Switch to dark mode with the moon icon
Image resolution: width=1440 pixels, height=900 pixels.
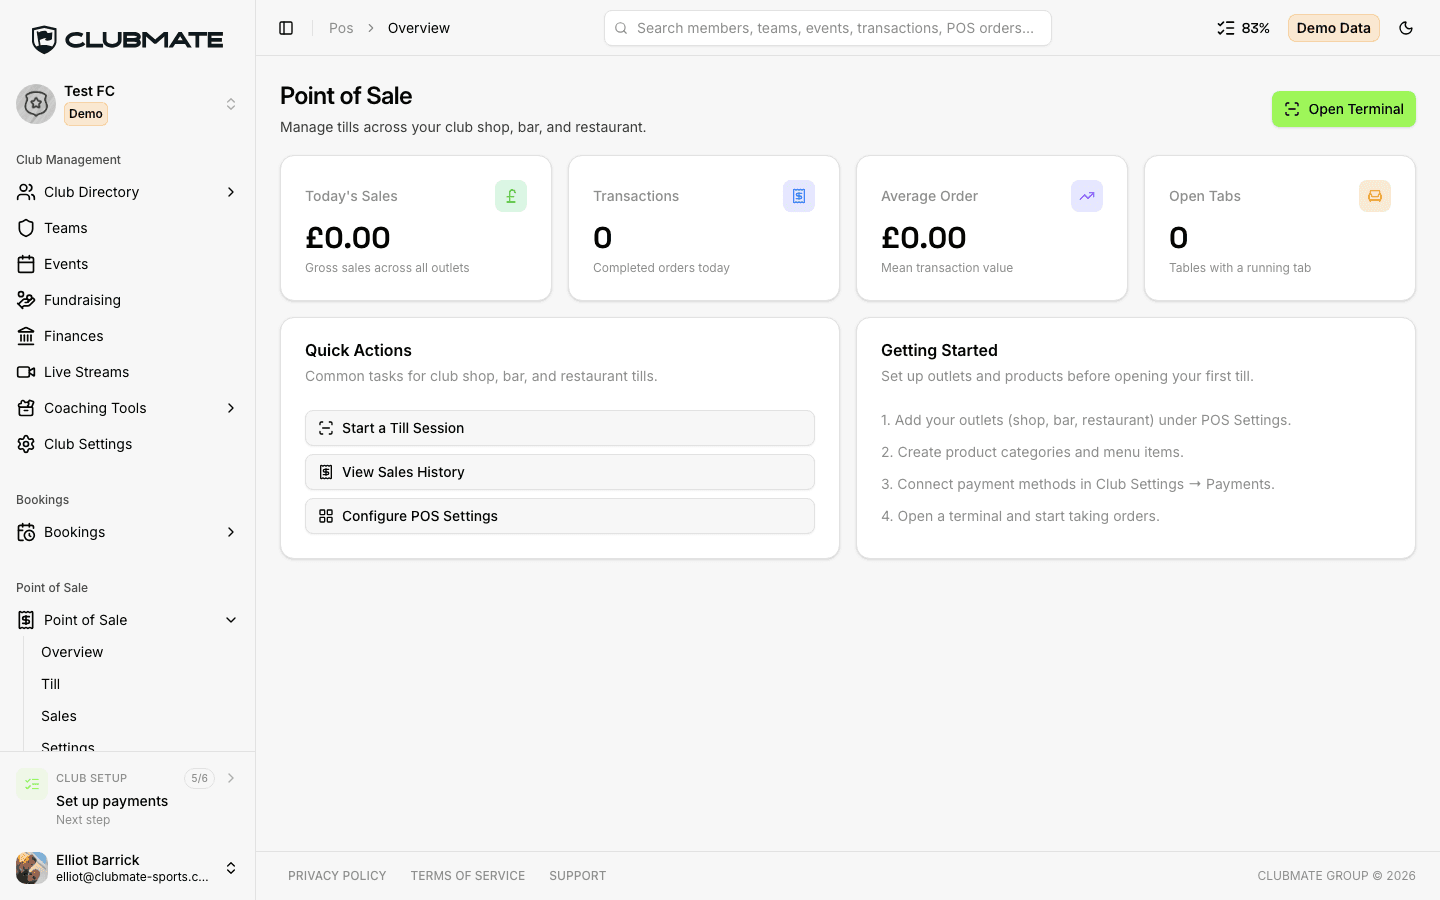1406,28
